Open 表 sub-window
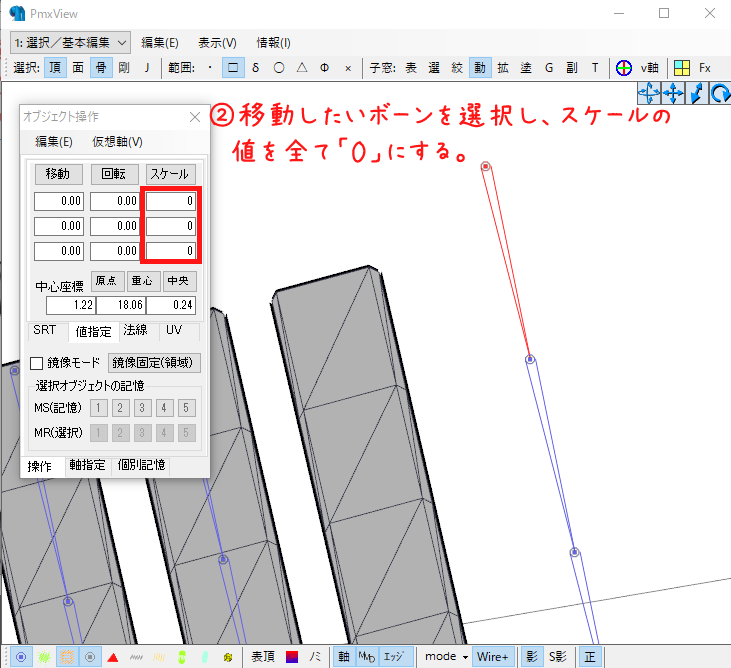Image resolution: width=731 pixels, height=668 pixels. click(411, 68)
